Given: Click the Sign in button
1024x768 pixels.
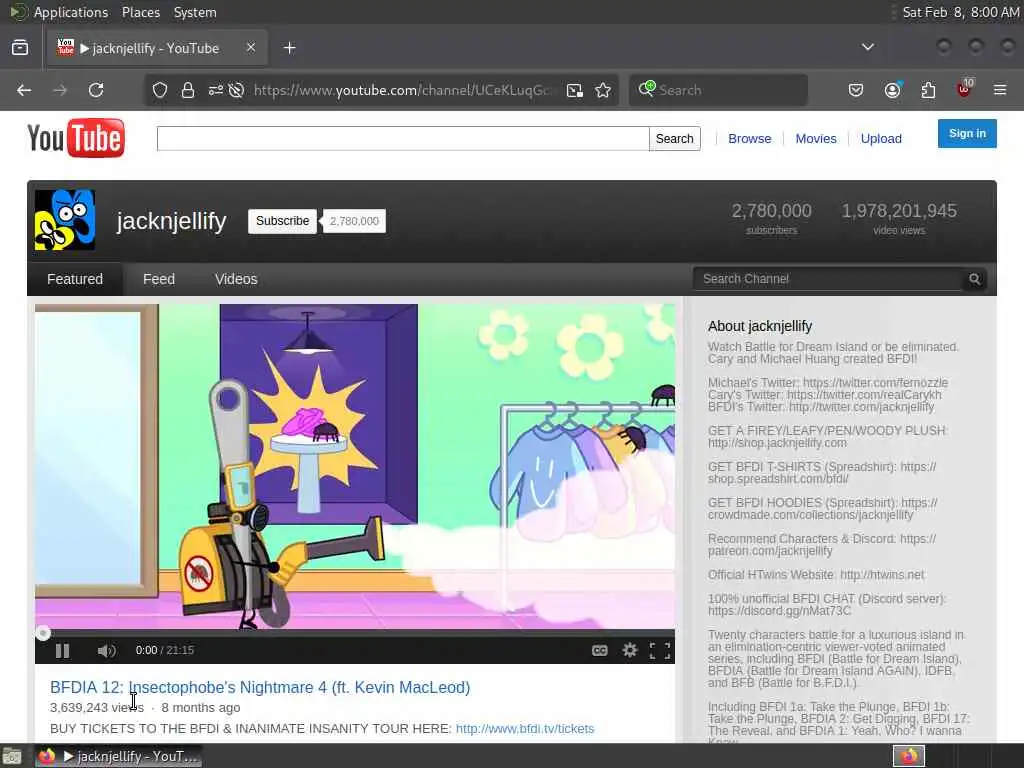Looking at the screenshot, I should tap(967, 133).
